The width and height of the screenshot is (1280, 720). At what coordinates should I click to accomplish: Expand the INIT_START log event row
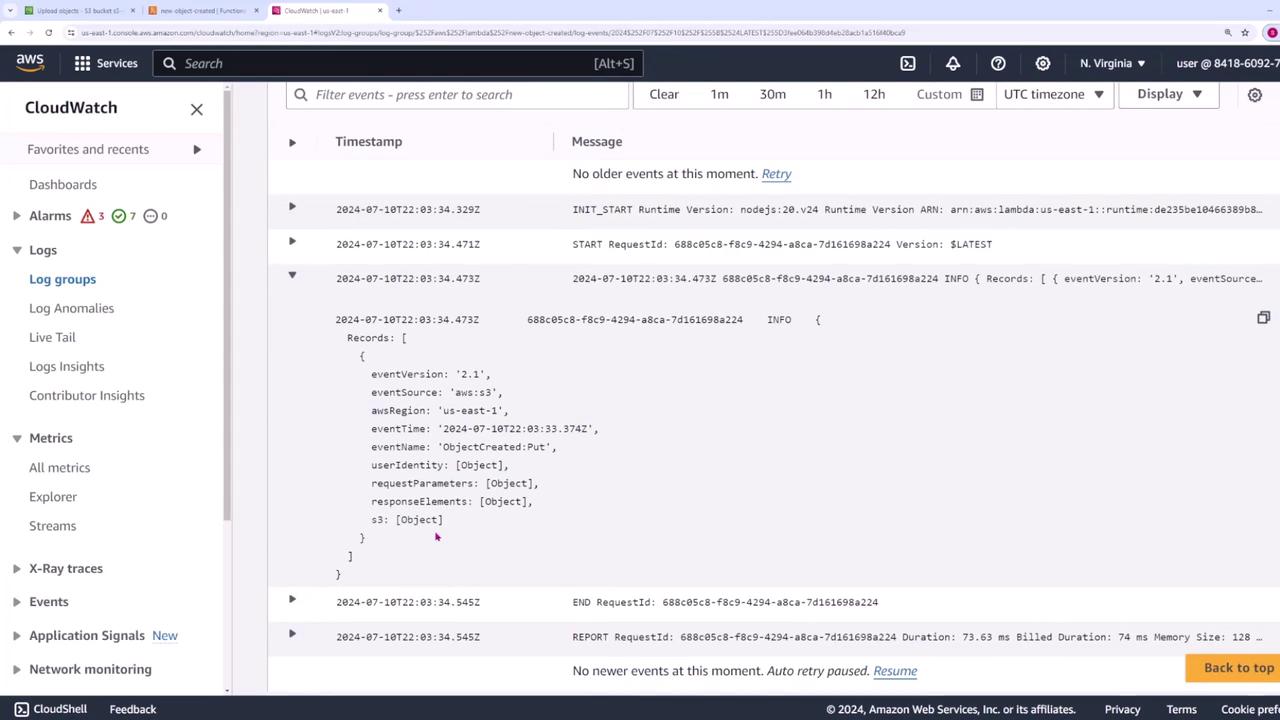click(292, 207)
